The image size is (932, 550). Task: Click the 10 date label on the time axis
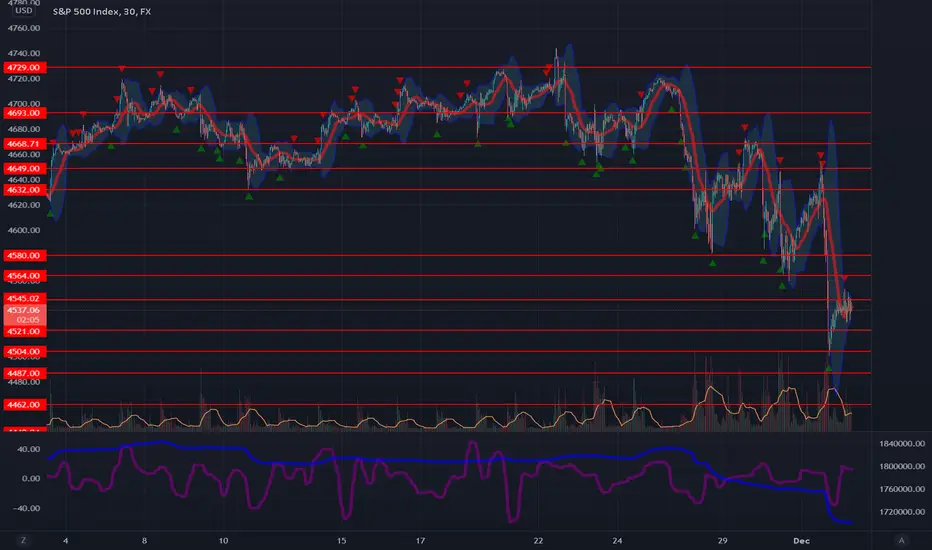223,540
